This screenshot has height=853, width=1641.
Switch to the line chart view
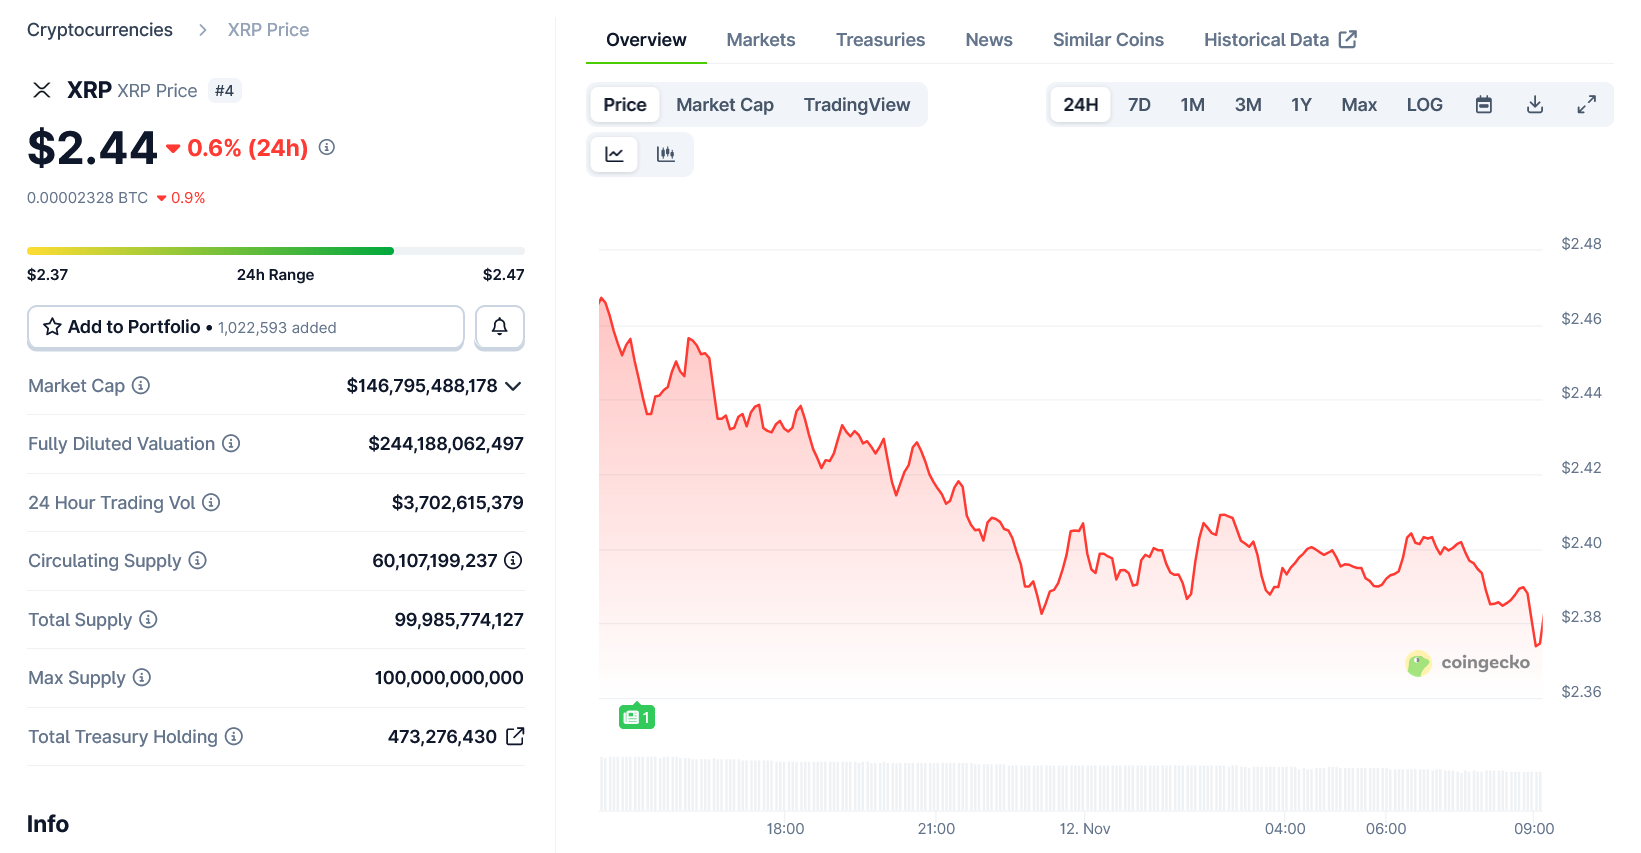point(614,154)
